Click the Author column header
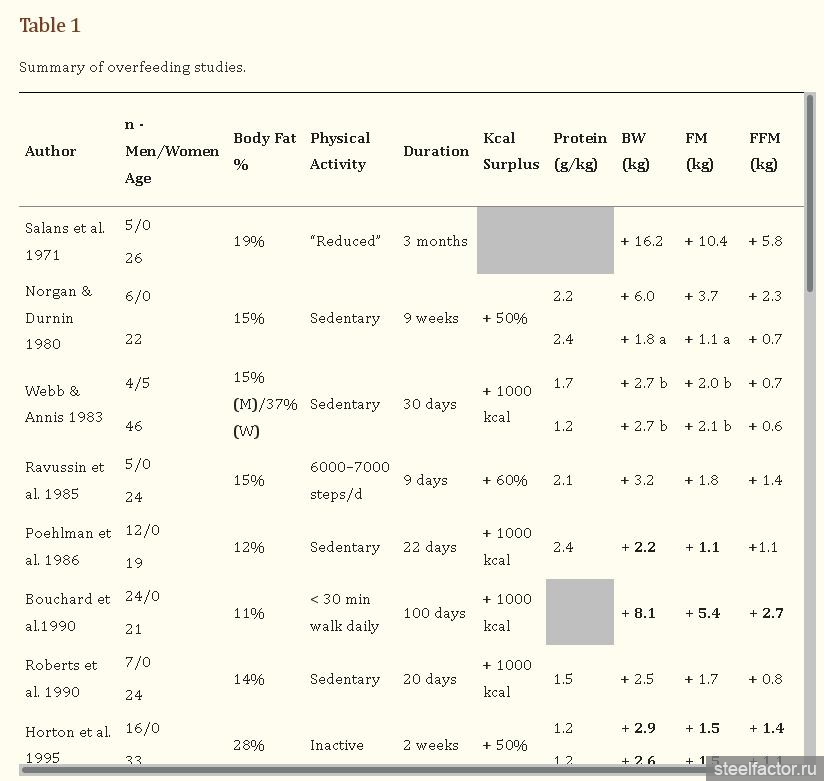Screen dimensions: 824x781 pos(50,151)
